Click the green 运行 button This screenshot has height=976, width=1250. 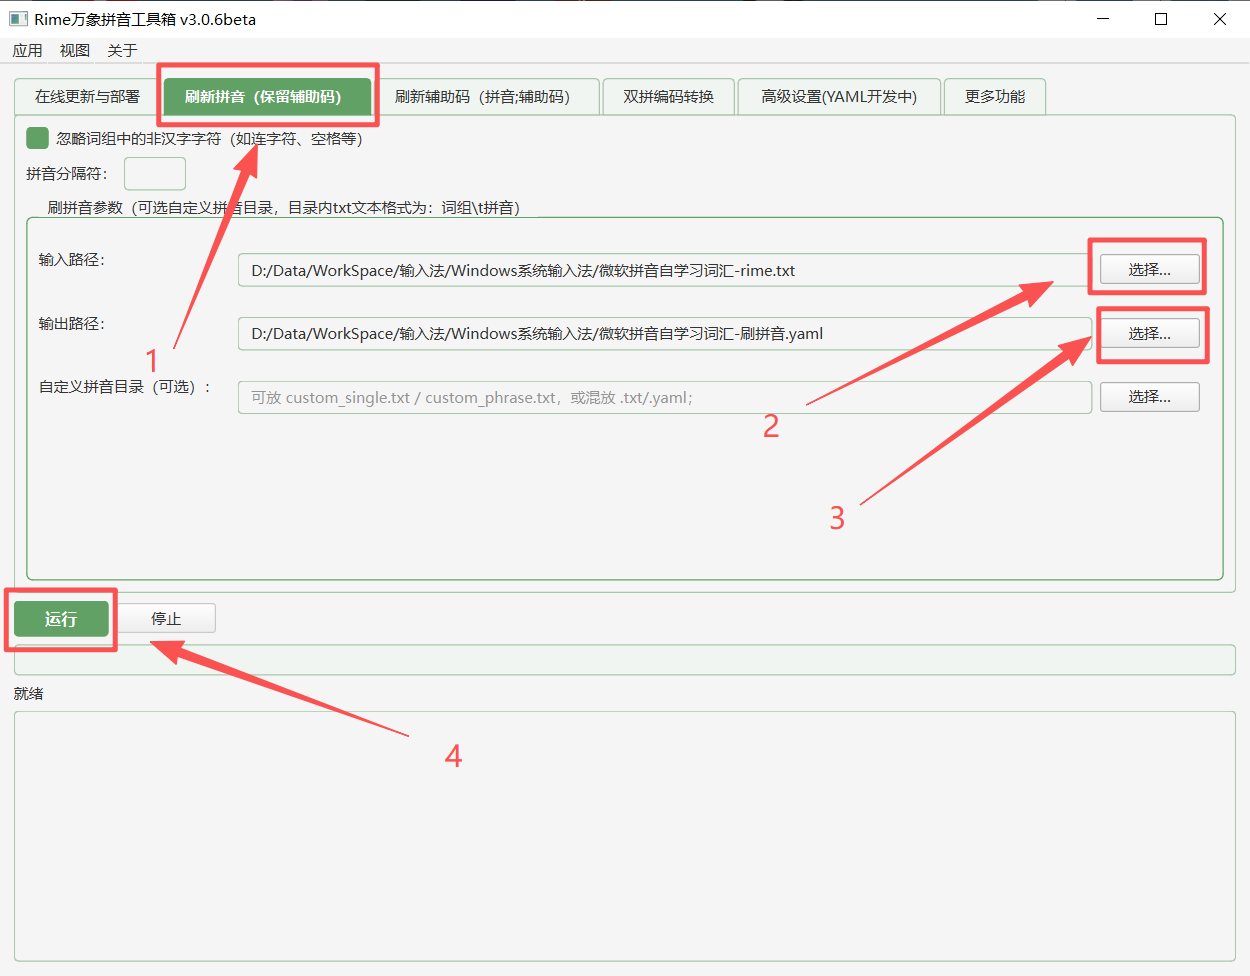61,619
